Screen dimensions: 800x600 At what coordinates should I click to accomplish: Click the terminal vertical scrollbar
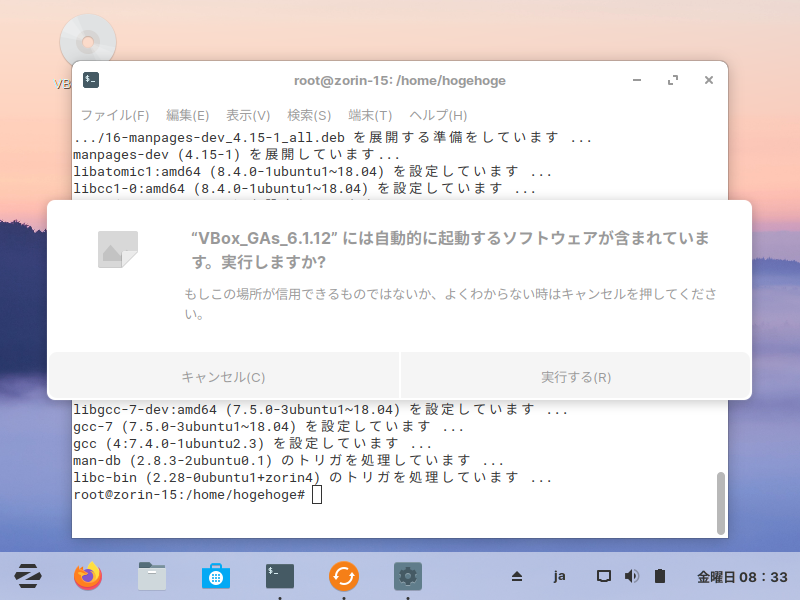(x=721, y=503)
